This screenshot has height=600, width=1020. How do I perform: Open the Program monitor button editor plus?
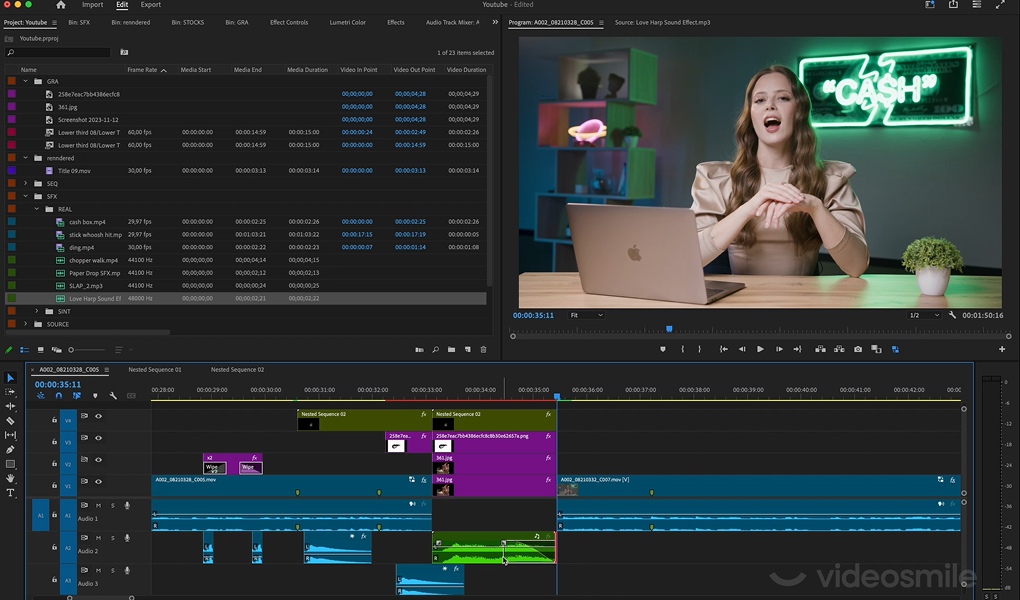tap(1002, 349)
